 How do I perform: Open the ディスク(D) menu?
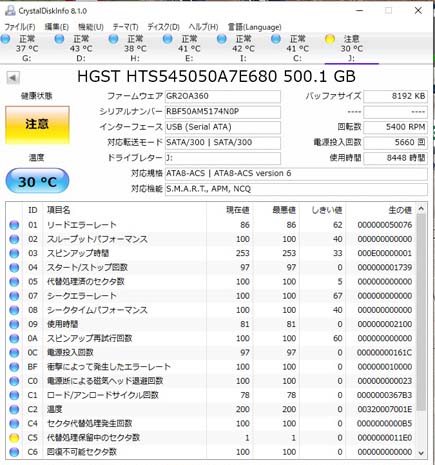(x=164, y=27)
